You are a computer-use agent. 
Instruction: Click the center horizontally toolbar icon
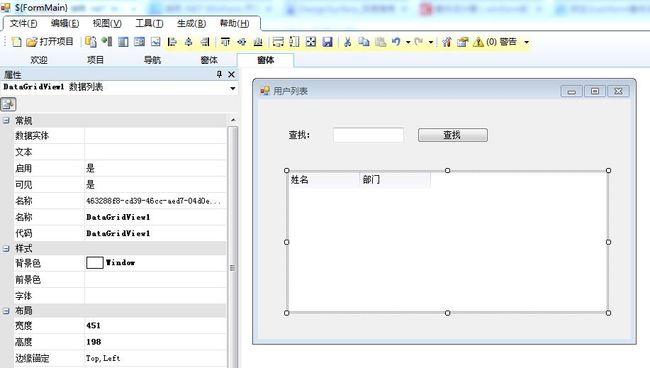pyautogui.click(x=189, y=42)
